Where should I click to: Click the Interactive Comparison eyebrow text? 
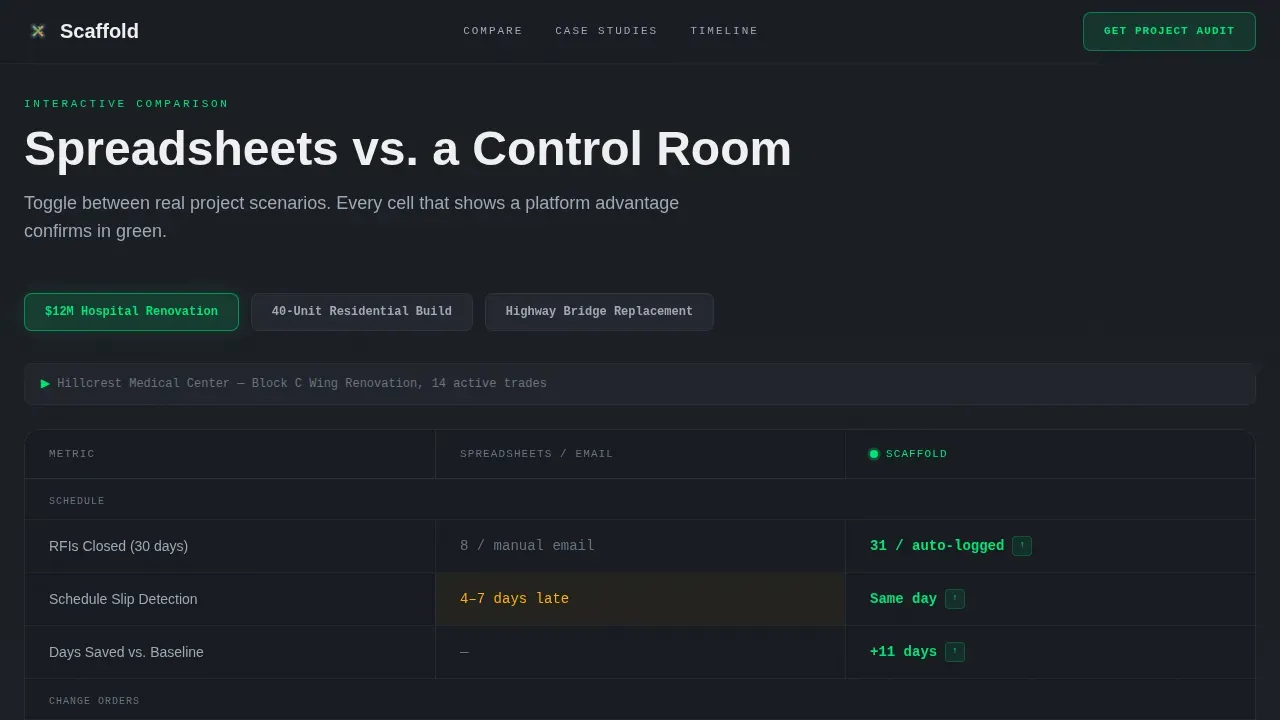point(127,104)
